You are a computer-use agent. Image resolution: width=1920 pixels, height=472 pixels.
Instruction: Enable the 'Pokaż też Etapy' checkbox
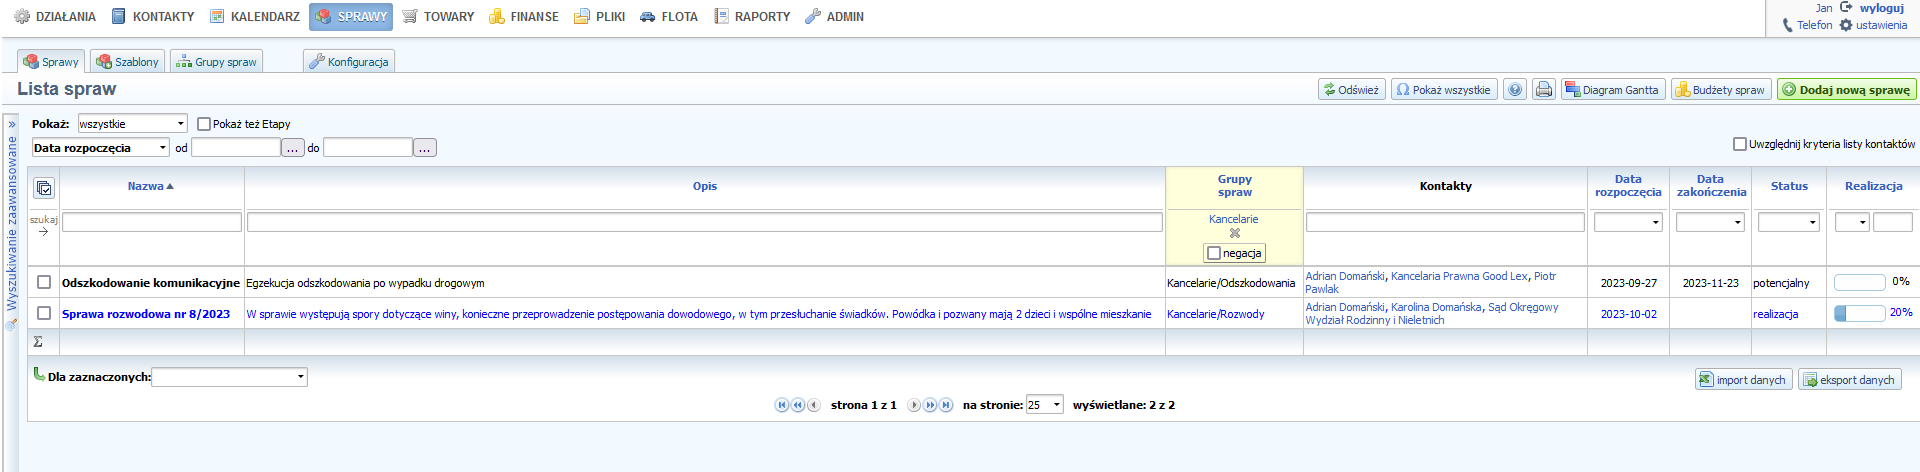[x=204, y=124]
